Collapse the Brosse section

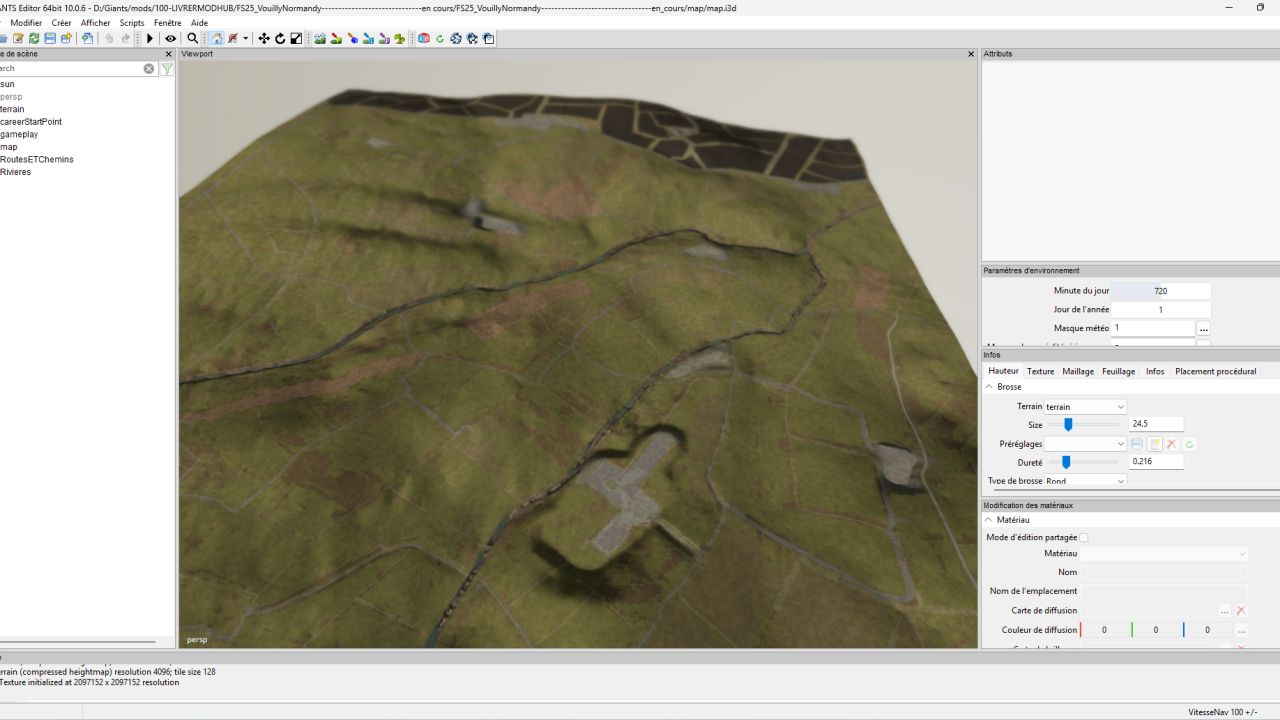990,387
